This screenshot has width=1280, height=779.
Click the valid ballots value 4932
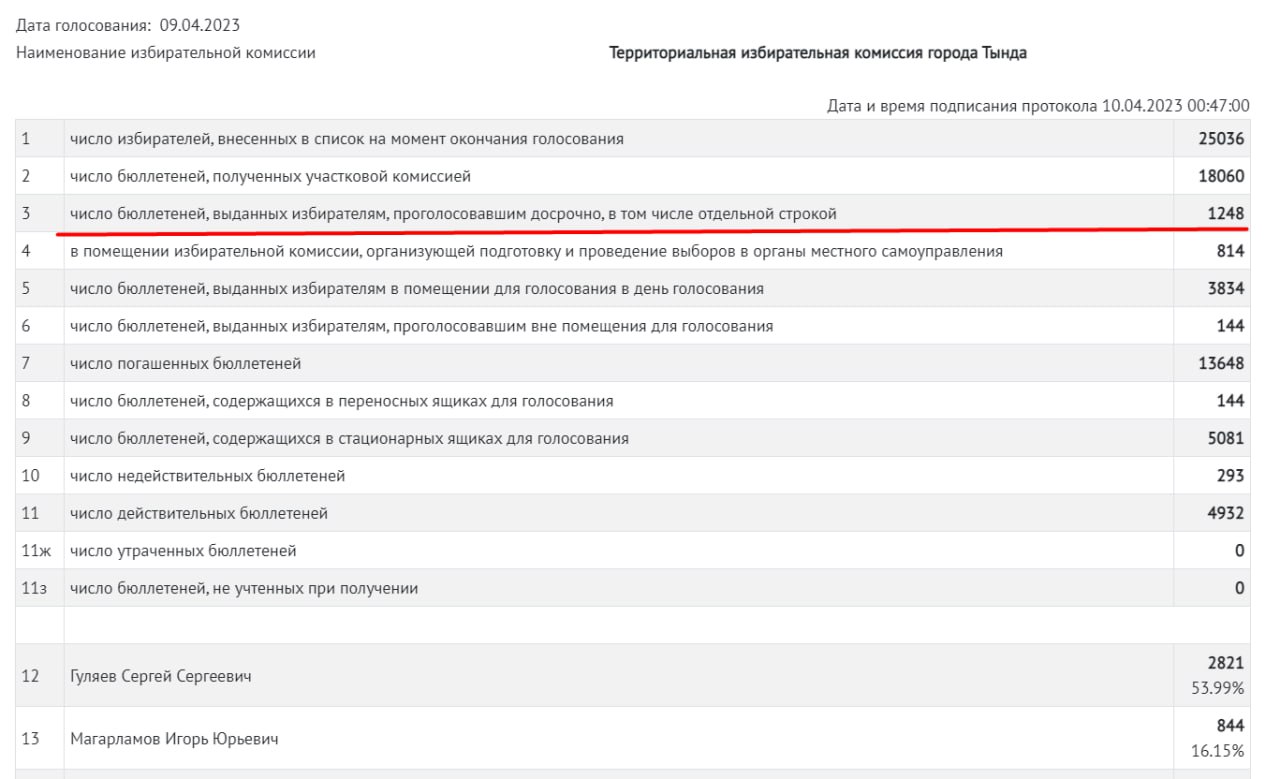(x=1225, y=514)
